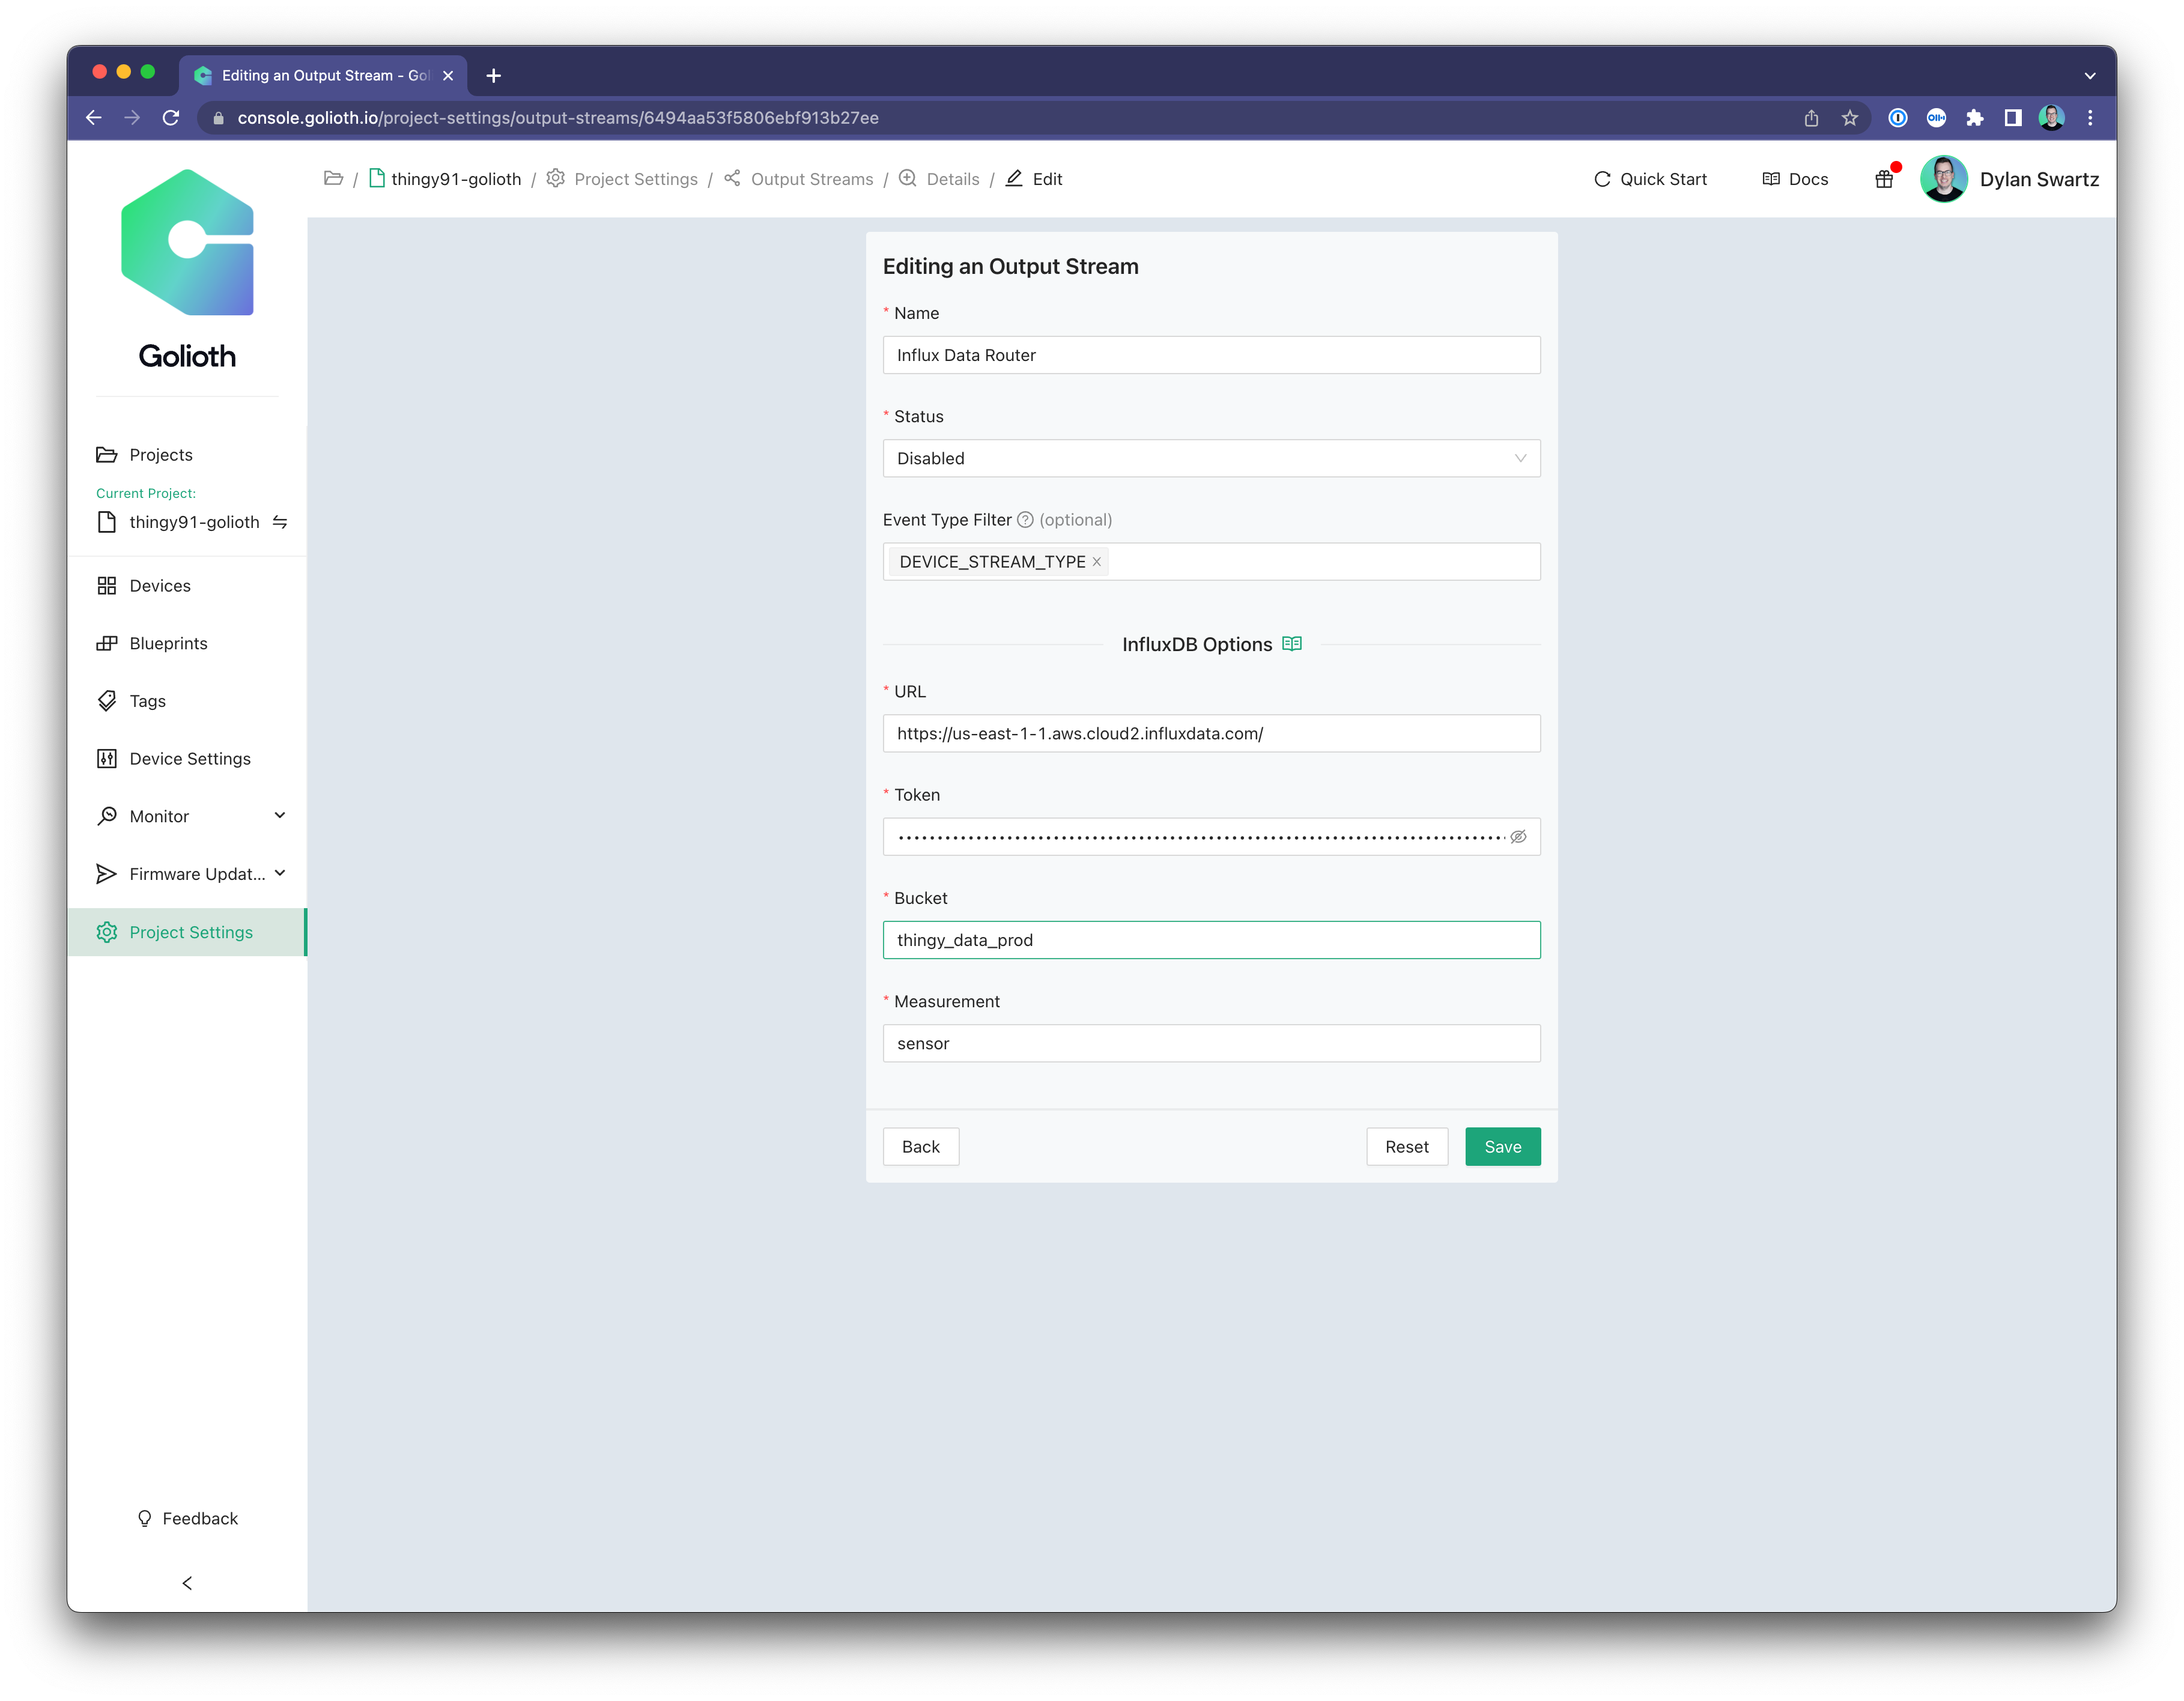This screenshot has width=2184, height=1701.
Task: Click the Bucket input field
Action: pos(1211,940)
